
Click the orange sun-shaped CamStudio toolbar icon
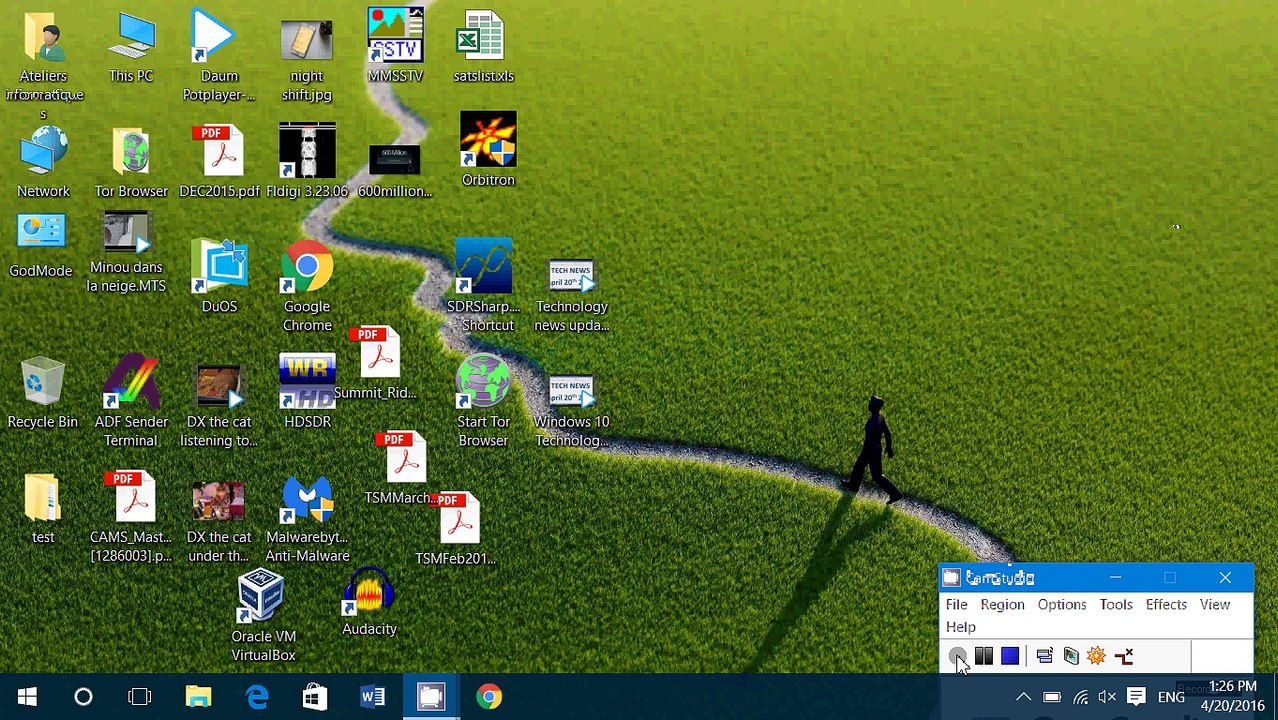pos(1097,656)
